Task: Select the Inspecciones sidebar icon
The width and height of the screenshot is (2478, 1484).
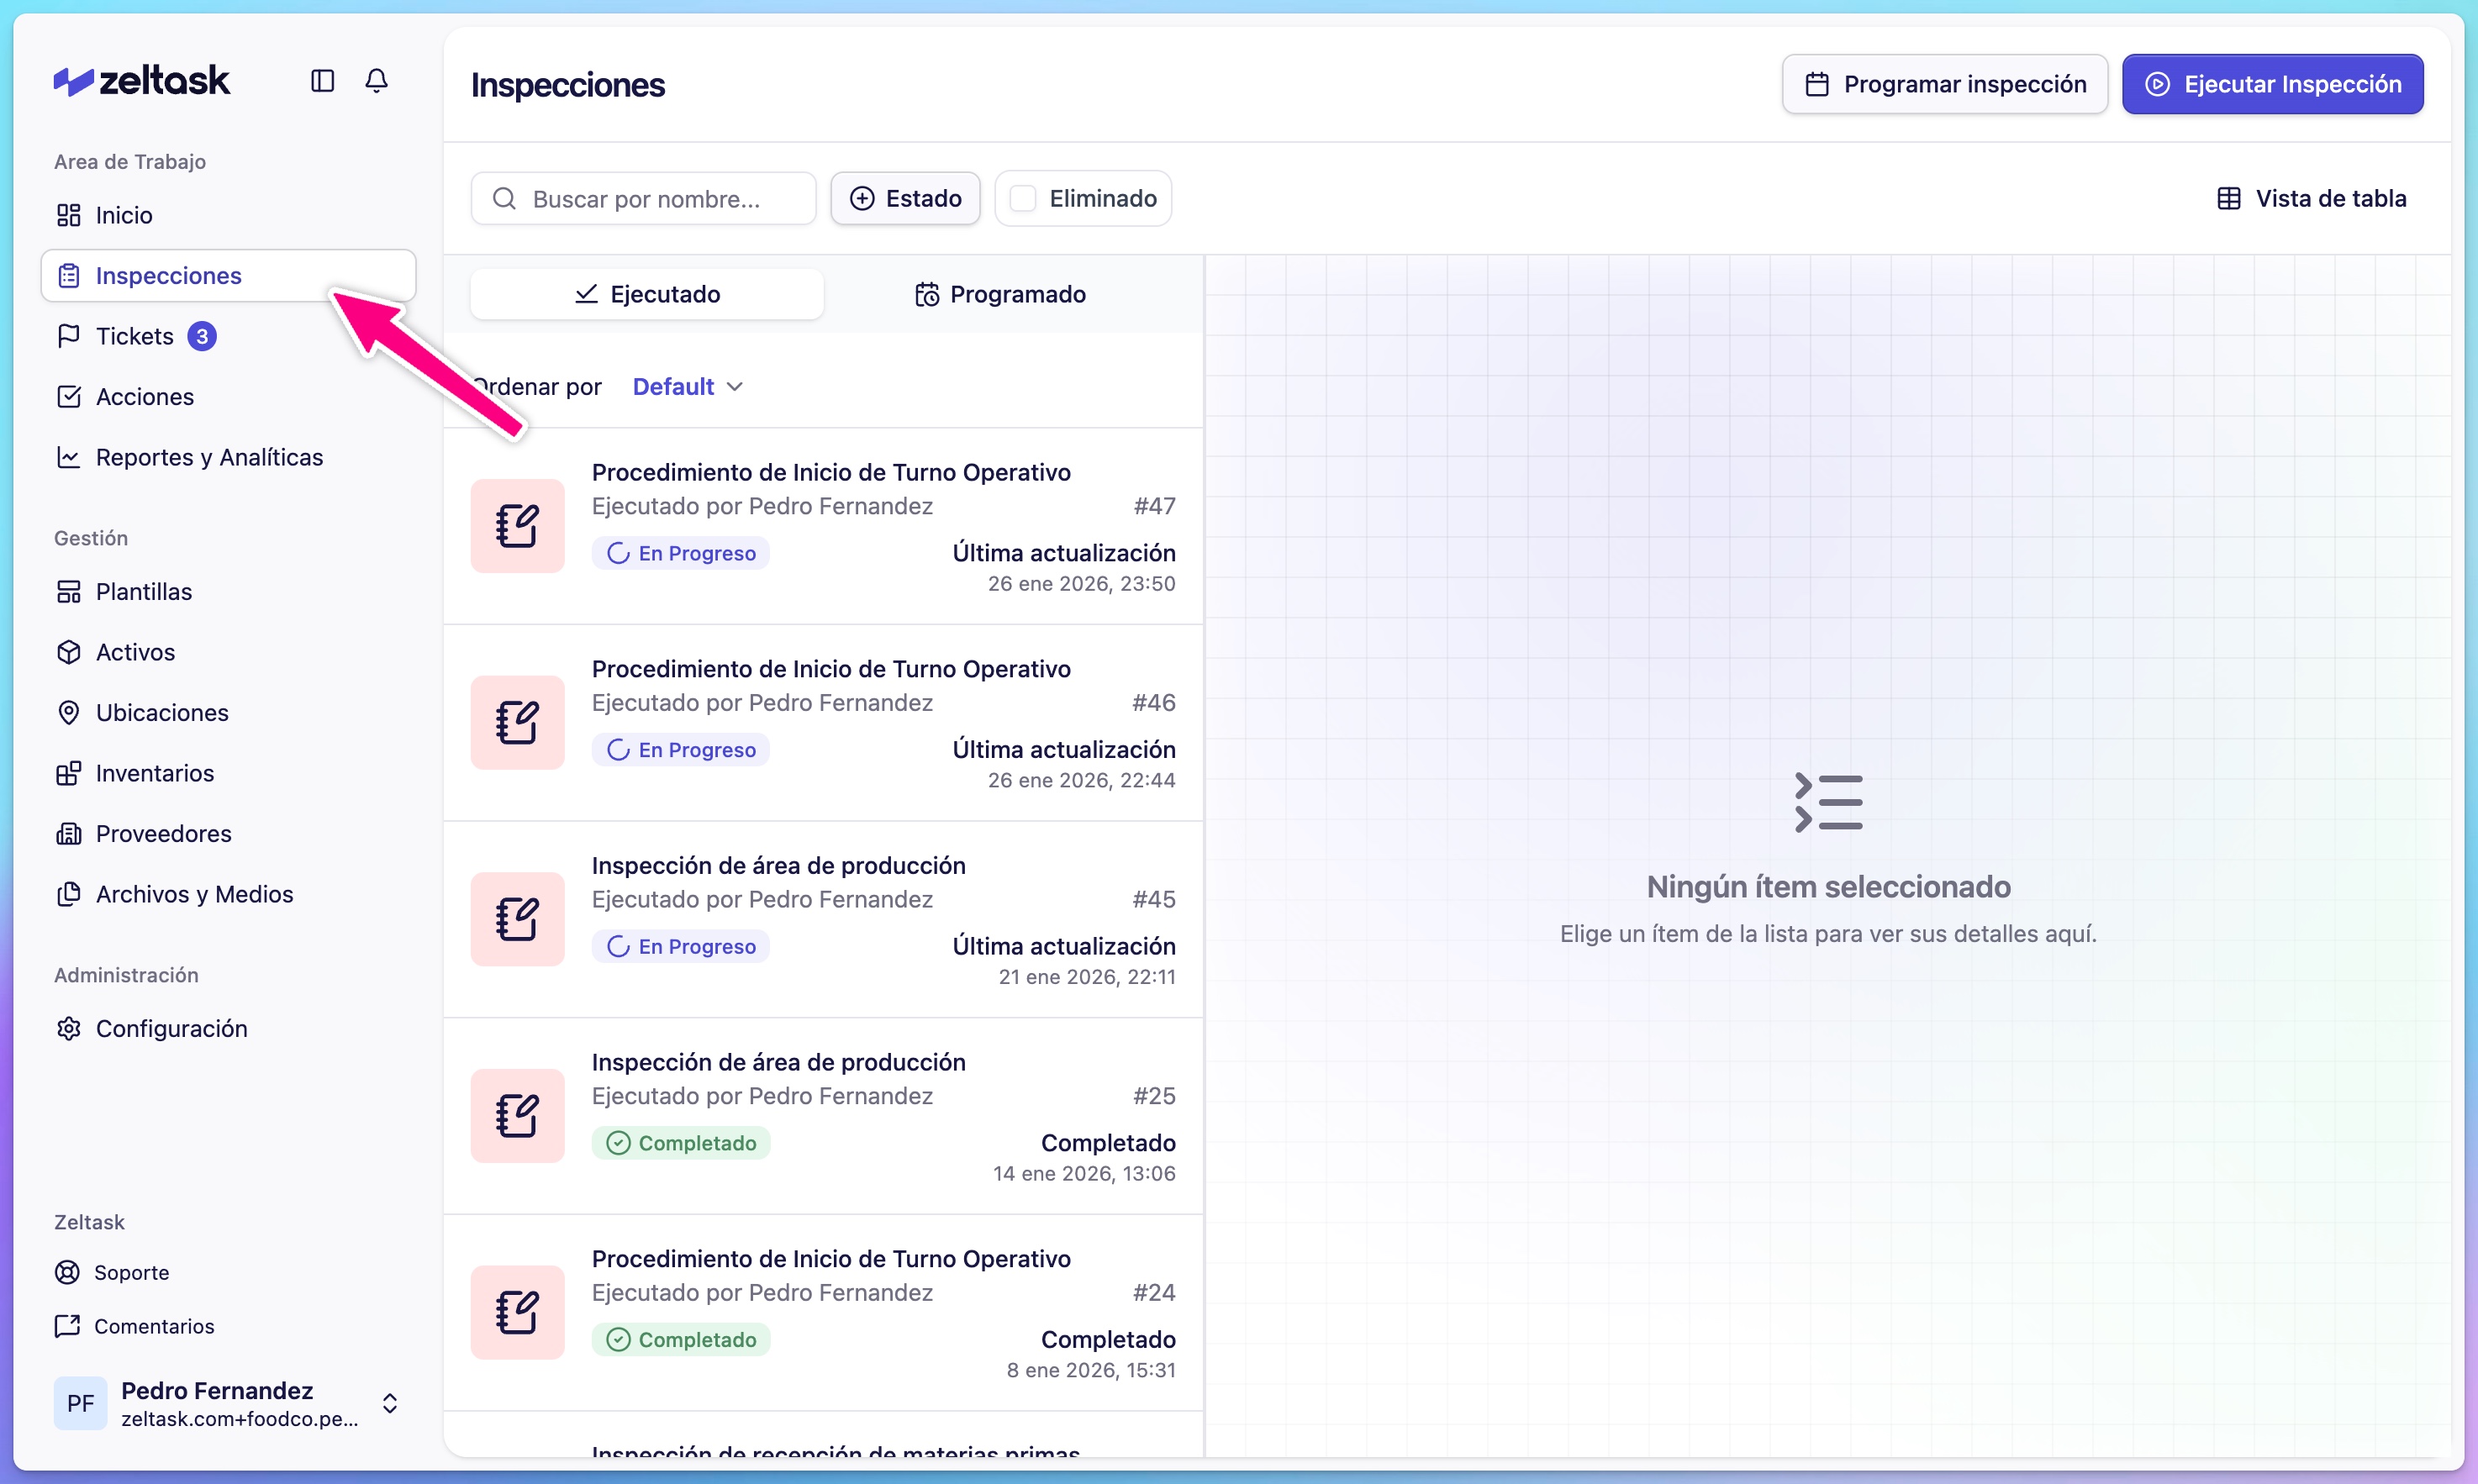Action: (68, 275)
